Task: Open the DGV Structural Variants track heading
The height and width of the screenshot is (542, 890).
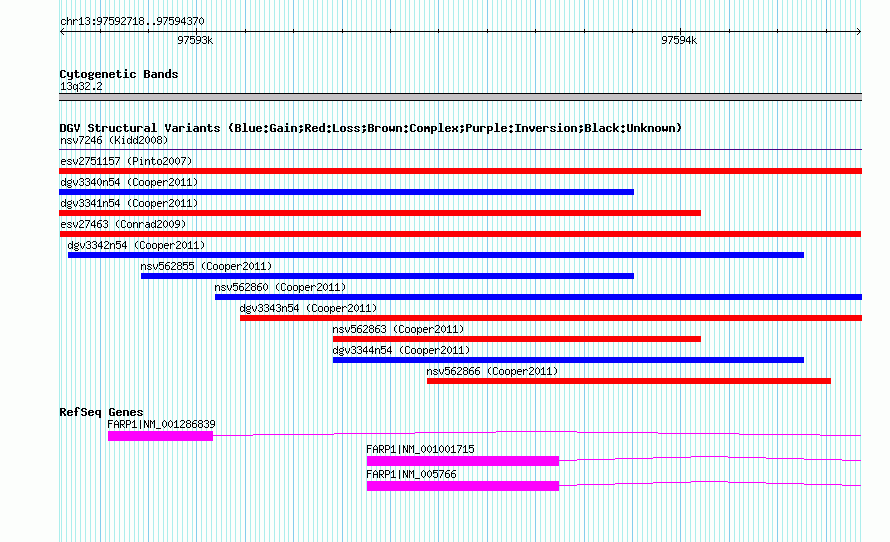Action: 370,128
